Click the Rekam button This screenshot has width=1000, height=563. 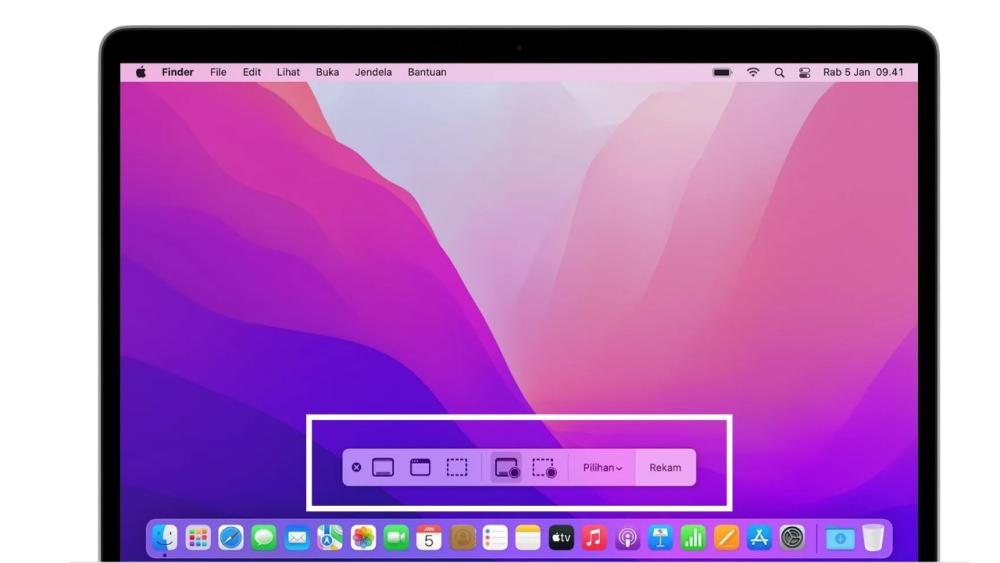[x=665, y=467]
